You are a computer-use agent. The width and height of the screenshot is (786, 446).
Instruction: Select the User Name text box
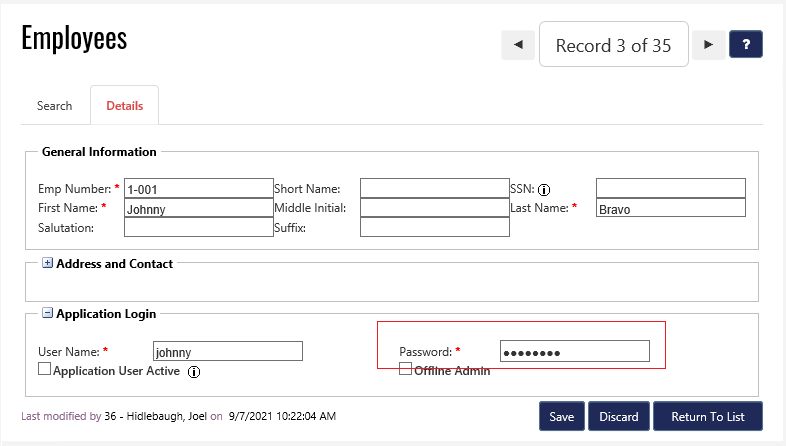click(x=227, y=351)
